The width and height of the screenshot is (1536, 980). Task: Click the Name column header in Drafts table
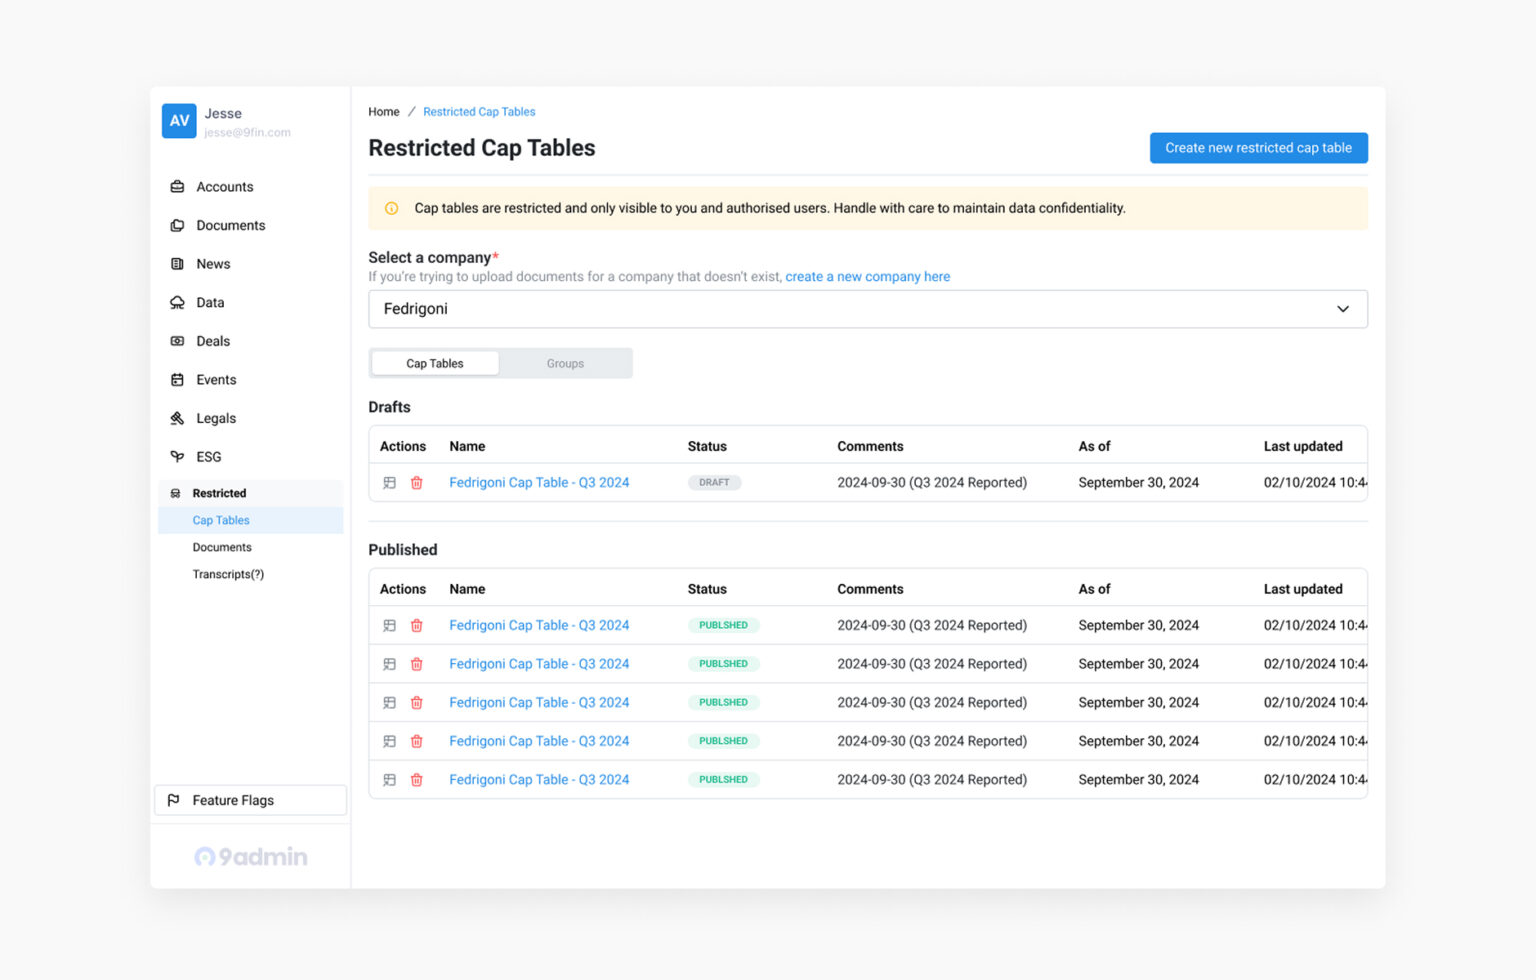[x=467, y=446]
